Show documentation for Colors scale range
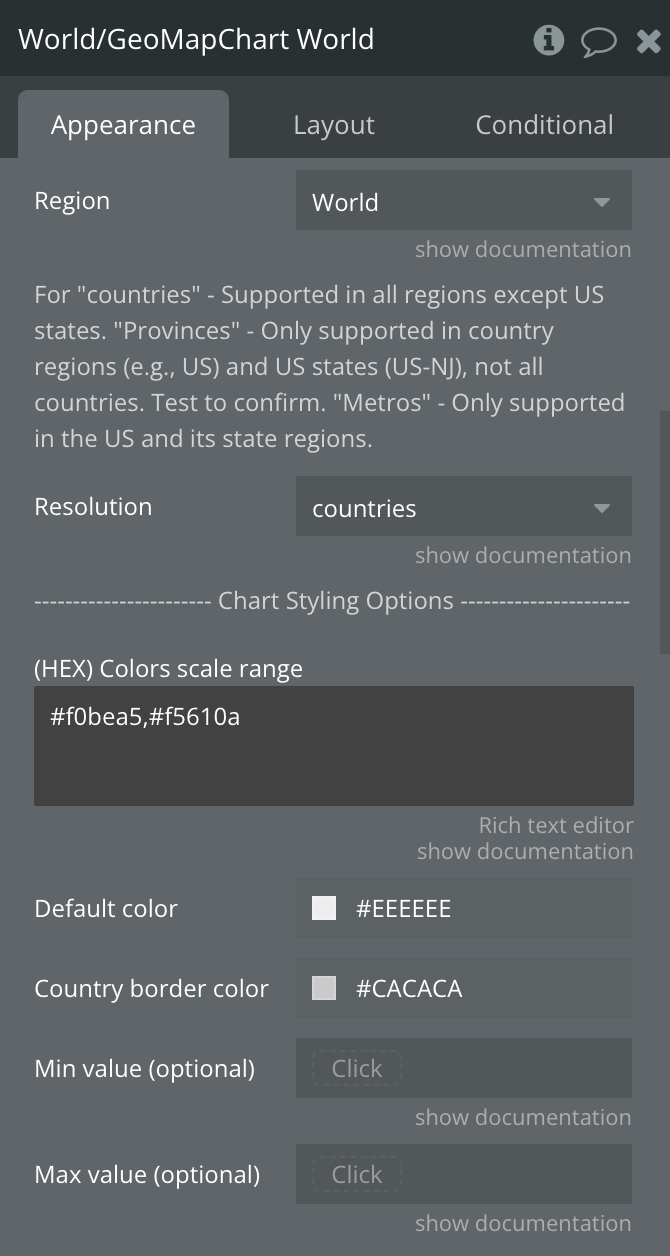This screenshot has height=1256, width=670. click(525, 851)
